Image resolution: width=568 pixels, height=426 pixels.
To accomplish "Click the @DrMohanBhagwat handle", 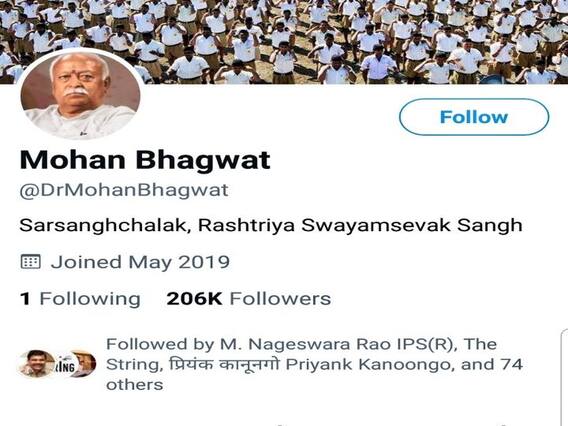I will click(124, 190).
